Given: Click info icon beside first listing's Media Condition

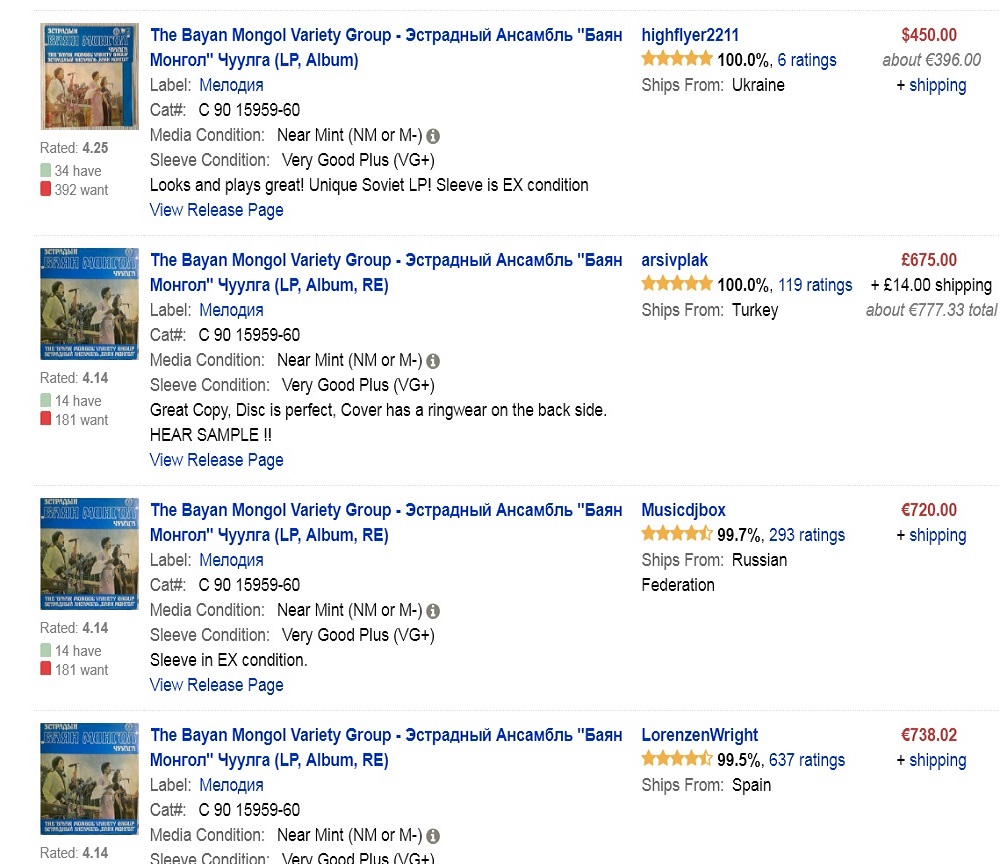Looking at the screenshot, I should 433,136.
